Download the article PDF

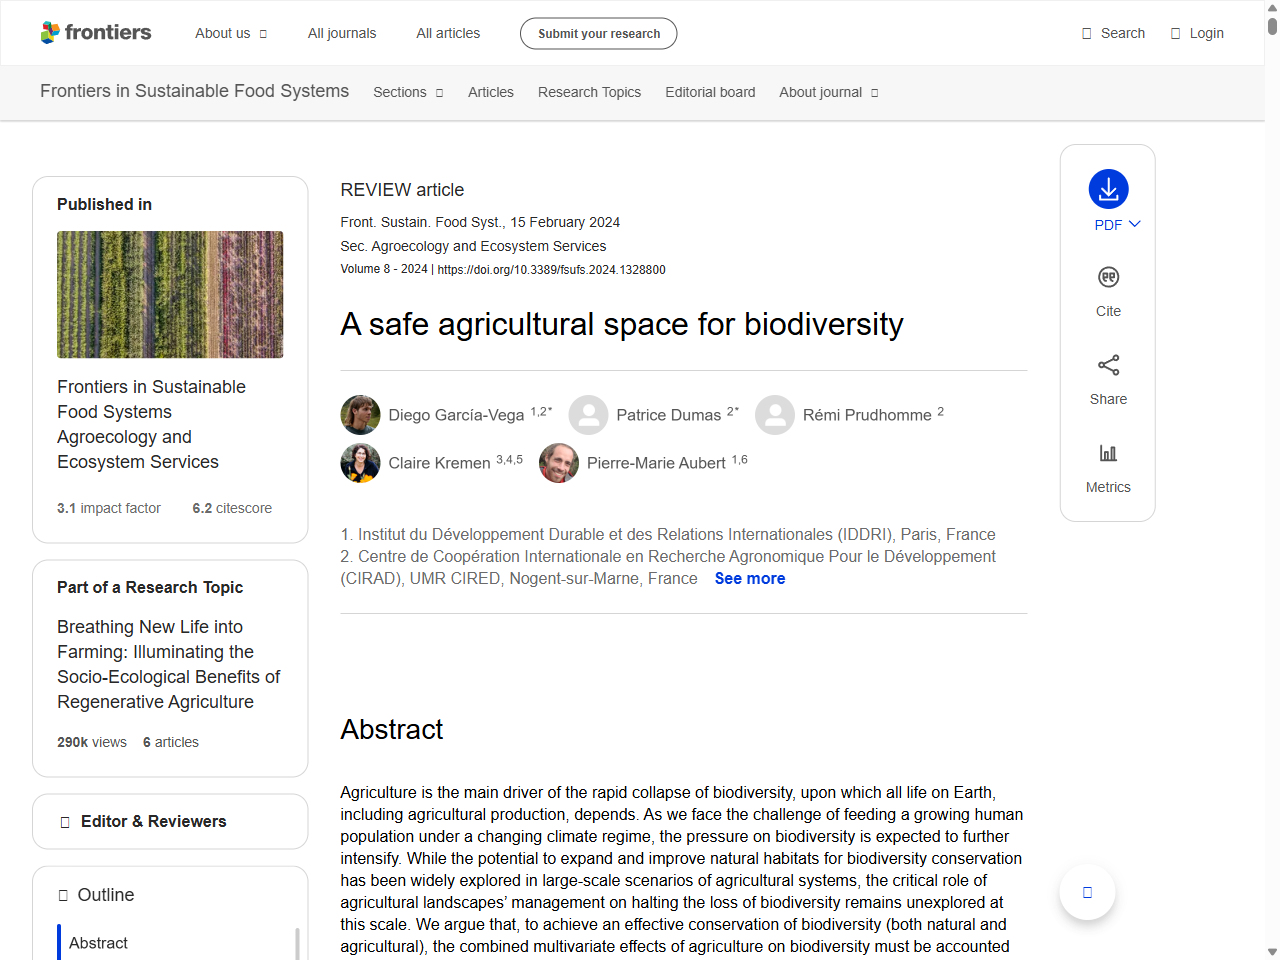coord(1107,190)
